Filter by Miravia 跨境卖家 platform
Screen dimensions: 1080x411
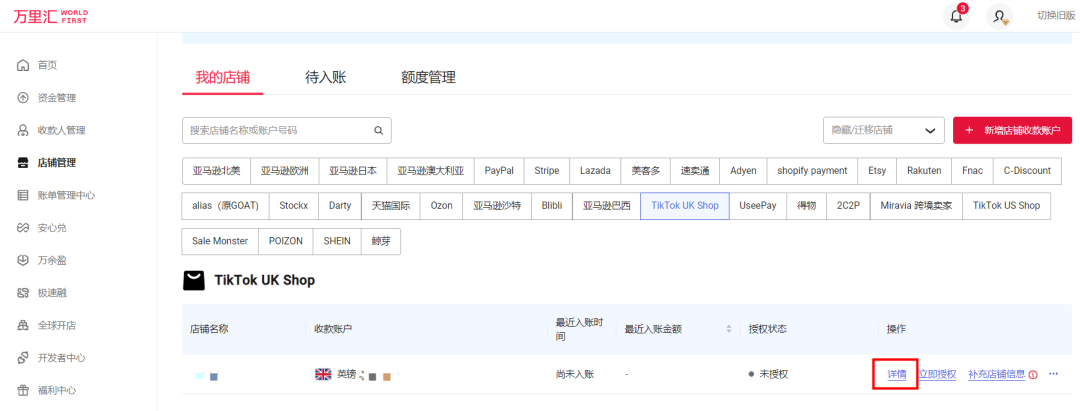point(916,206)
